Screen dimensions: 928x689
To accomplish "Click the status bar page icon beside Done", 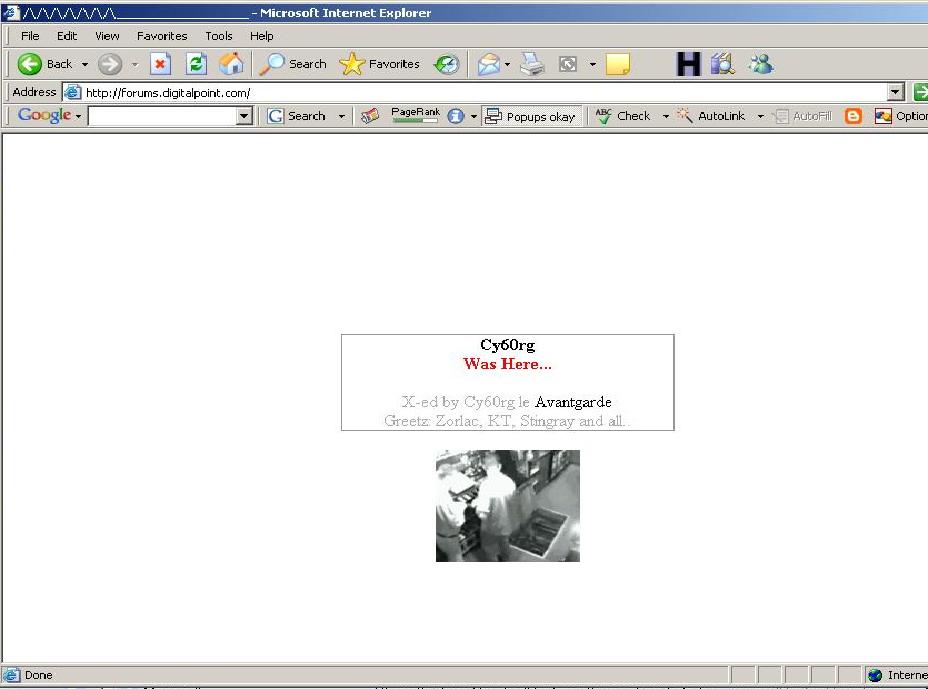I will click(11, 675).
